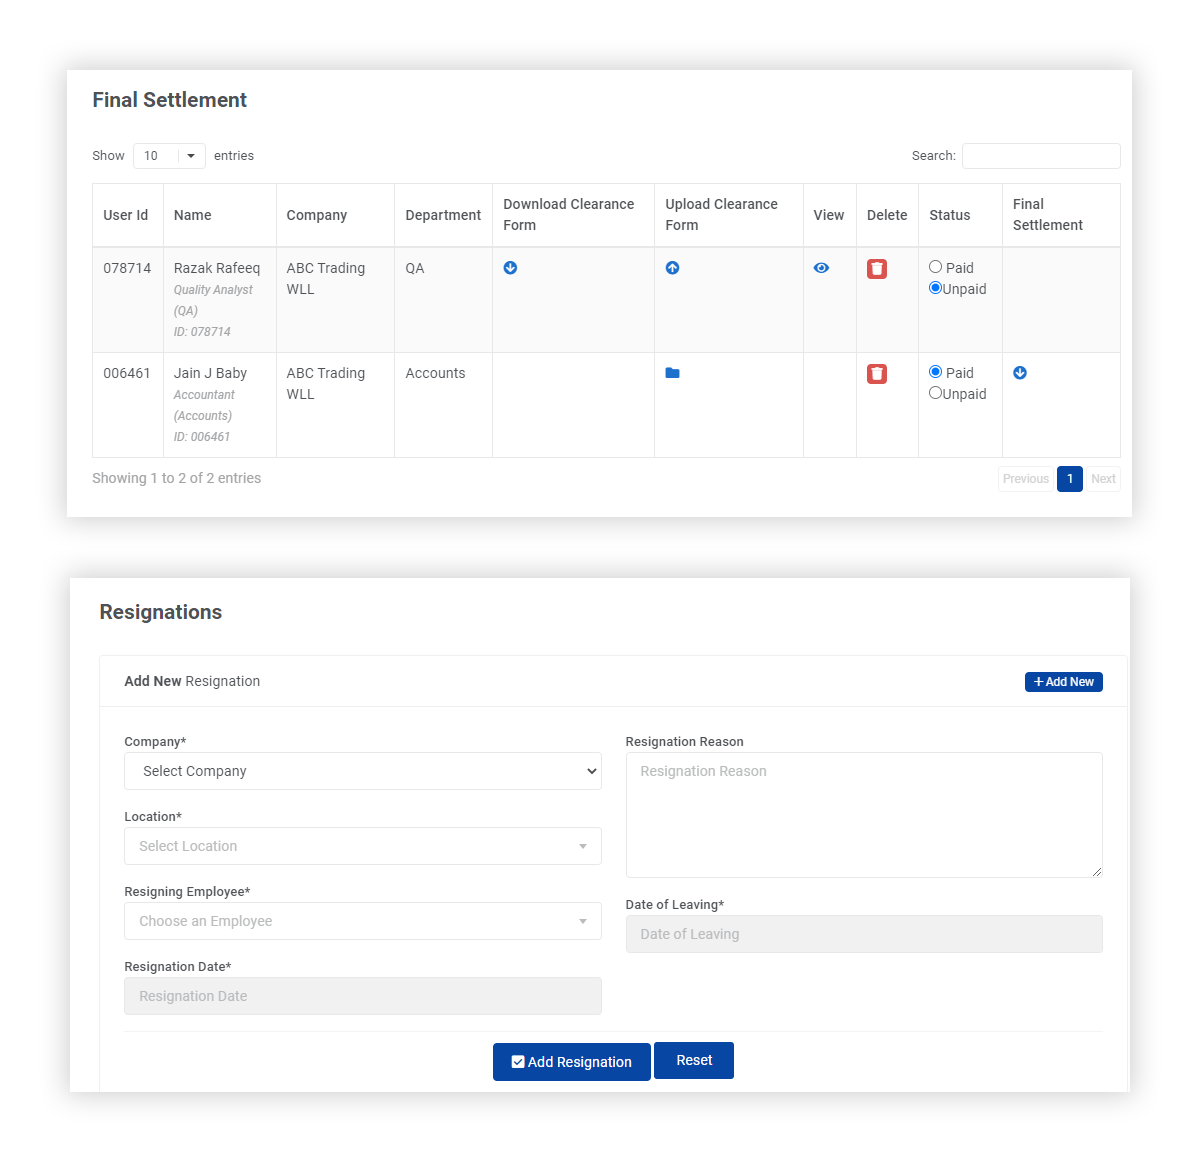Delete Jain J Baby's settlement record
1200x1153 pixels.
click(877, 373)
